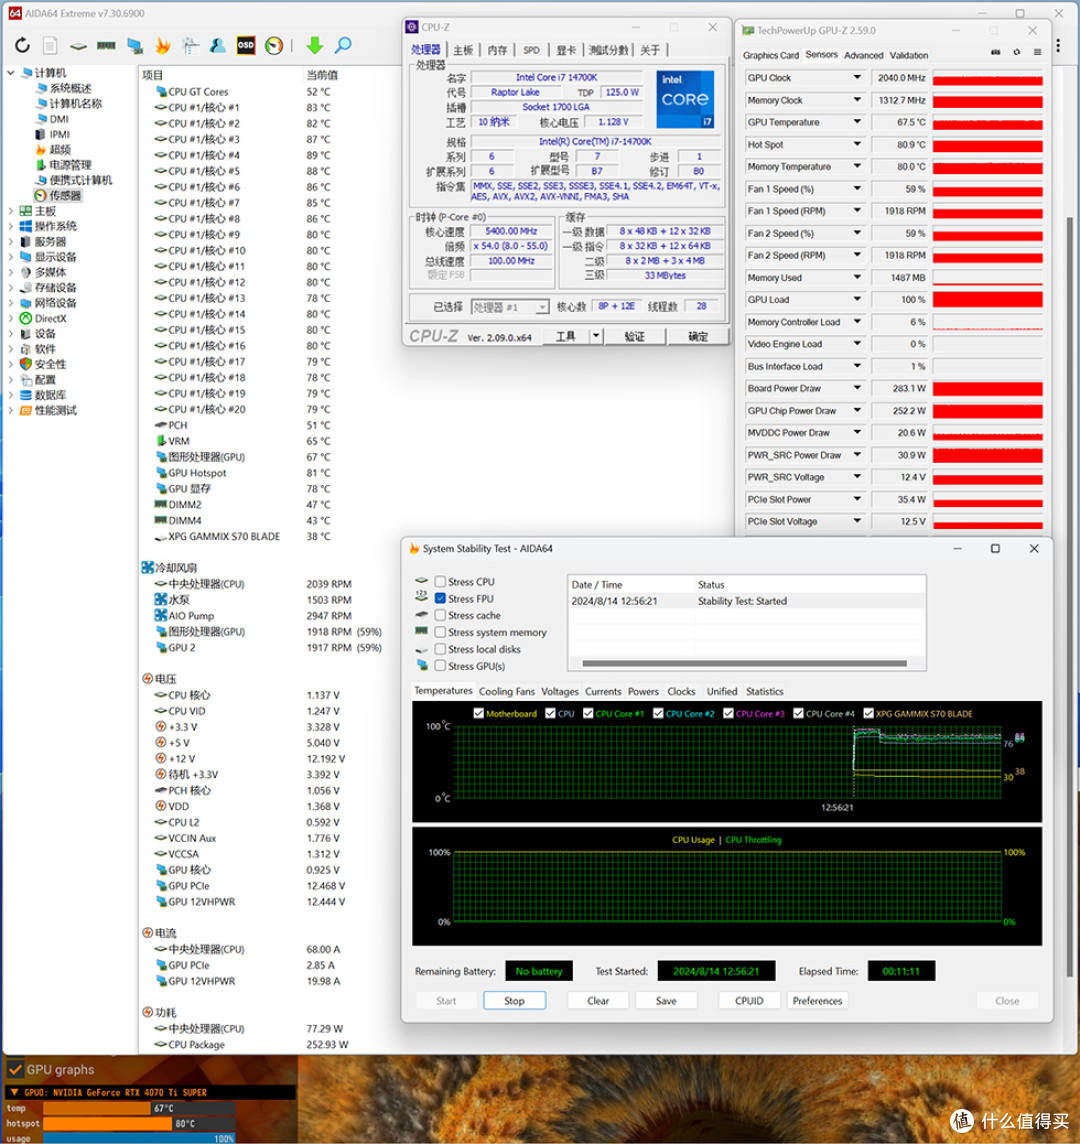Toggle Motherboard graph legend checkbox
The width and height of the screenshot is (1080, 1144).
tap(479, 714)
